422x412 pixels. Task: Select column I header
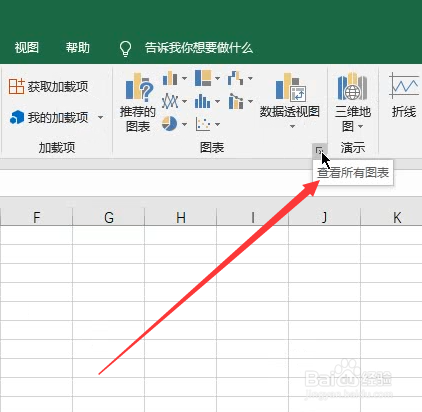point(253,217)
